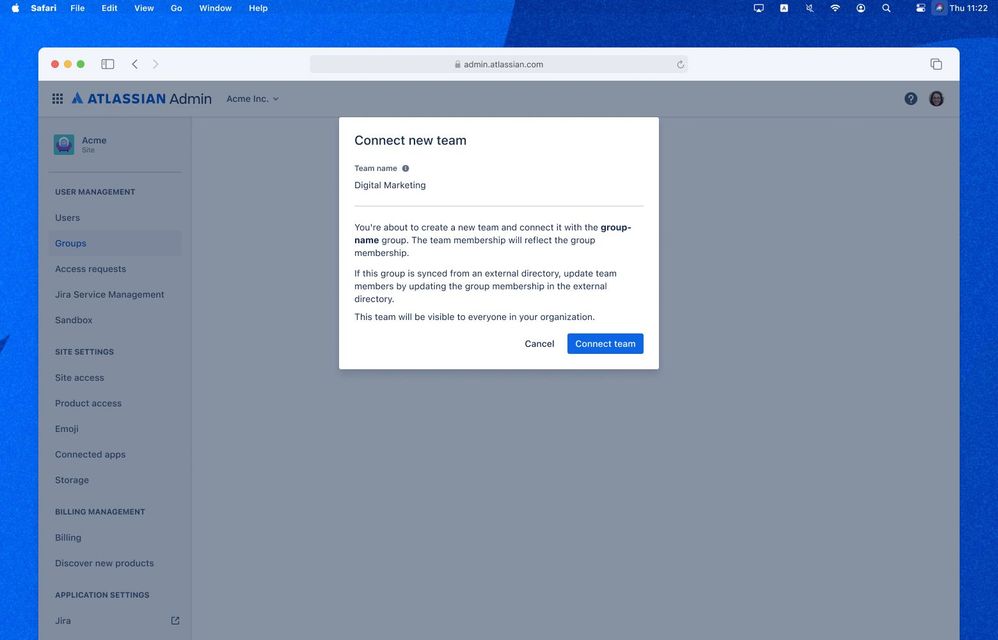Open Jira external link icon in sidebar

(175, 620)
